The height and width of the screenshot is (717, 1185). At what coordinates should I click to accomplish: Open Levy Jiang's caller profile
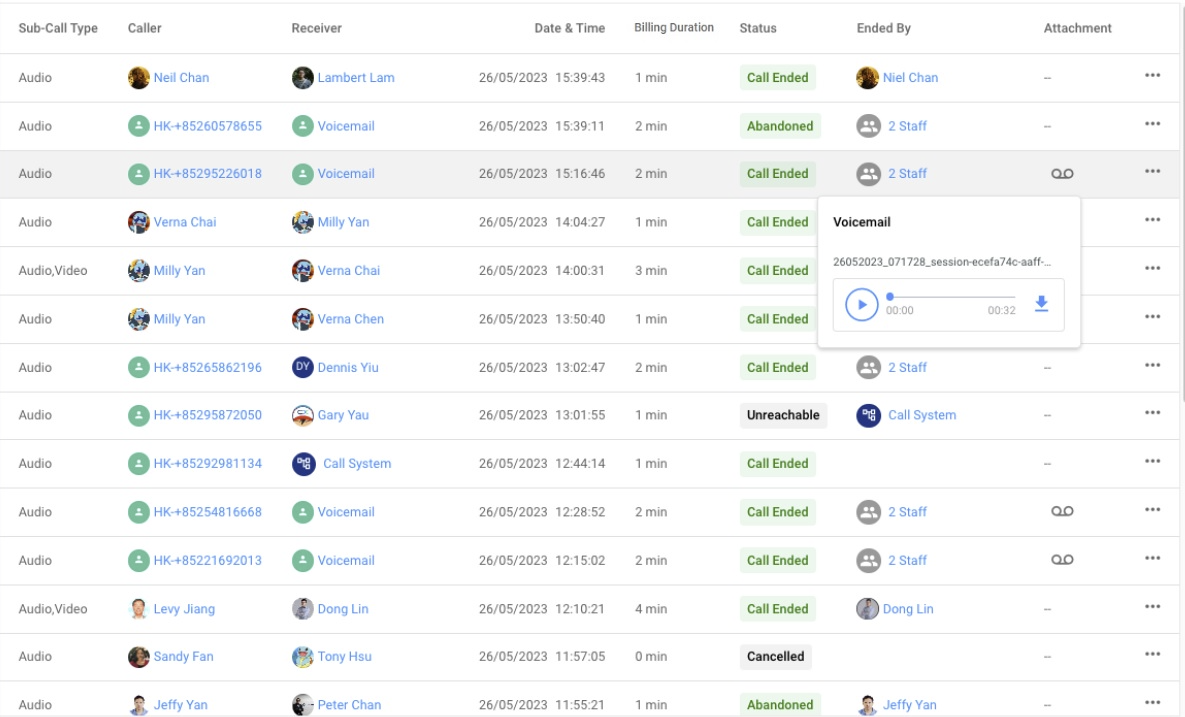(x=184, y=609)
